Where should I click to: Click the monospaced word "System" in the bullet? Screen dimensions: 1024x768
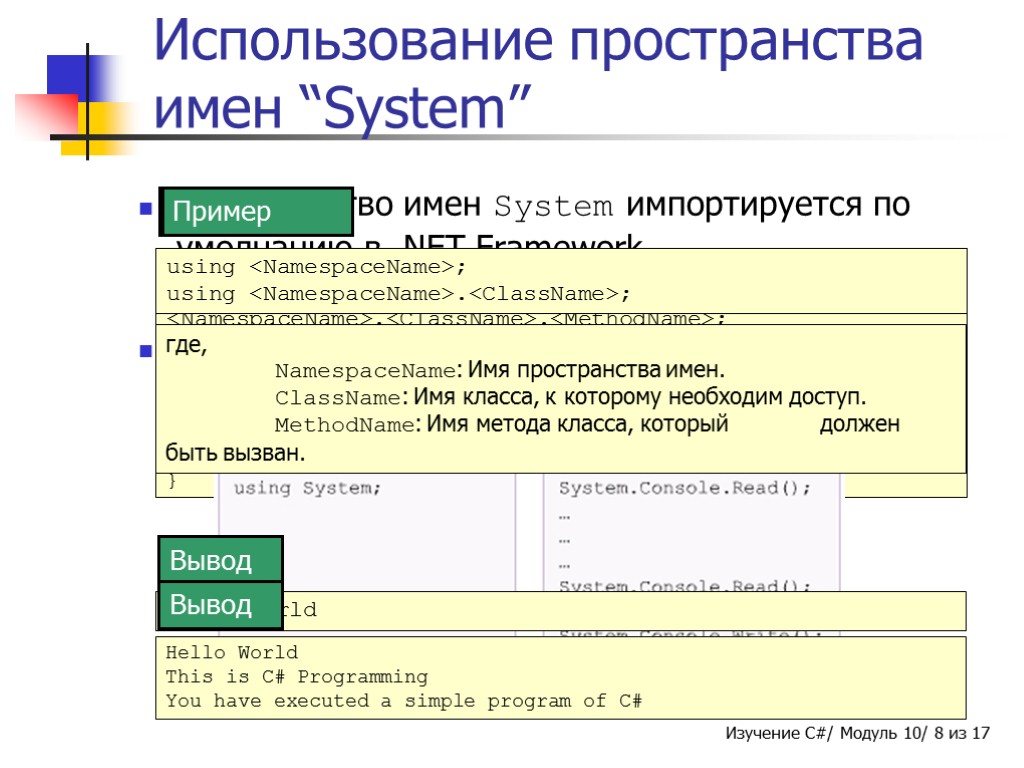click(553, 206)
